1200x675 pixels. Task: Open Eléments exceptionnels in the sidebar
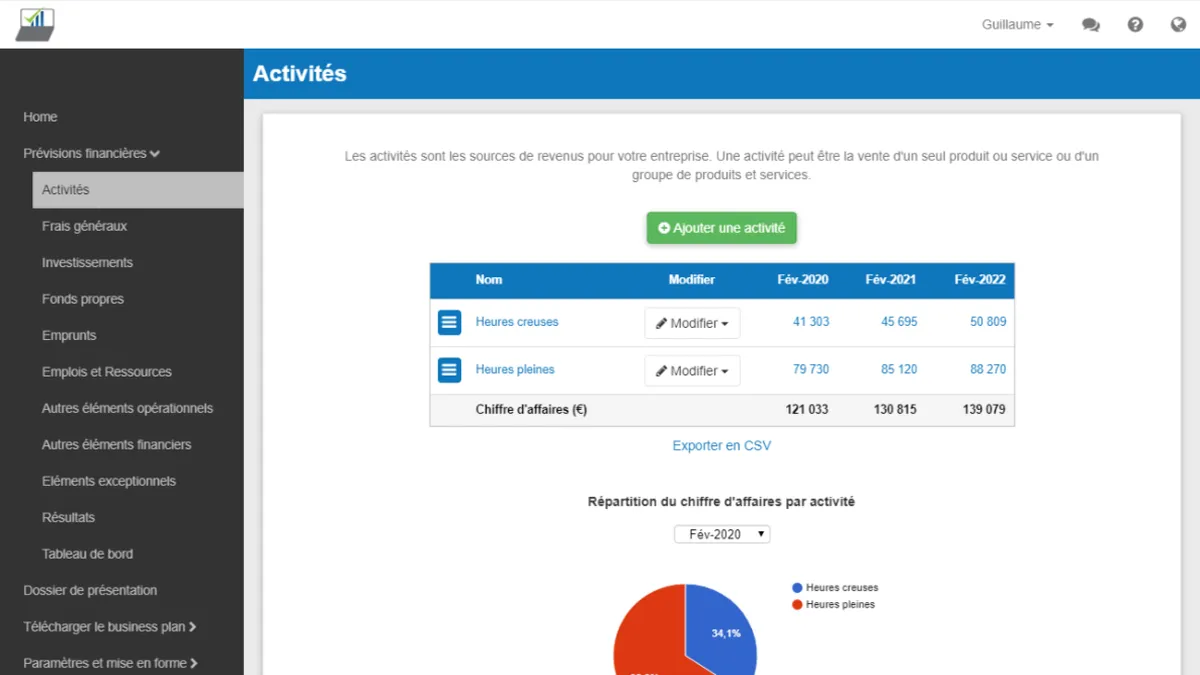109,481
